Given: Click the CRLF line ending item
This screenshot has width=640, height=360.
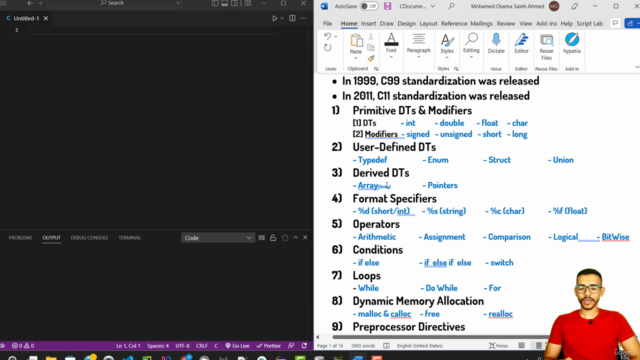Looking at the screenshot, I should 202,346.
